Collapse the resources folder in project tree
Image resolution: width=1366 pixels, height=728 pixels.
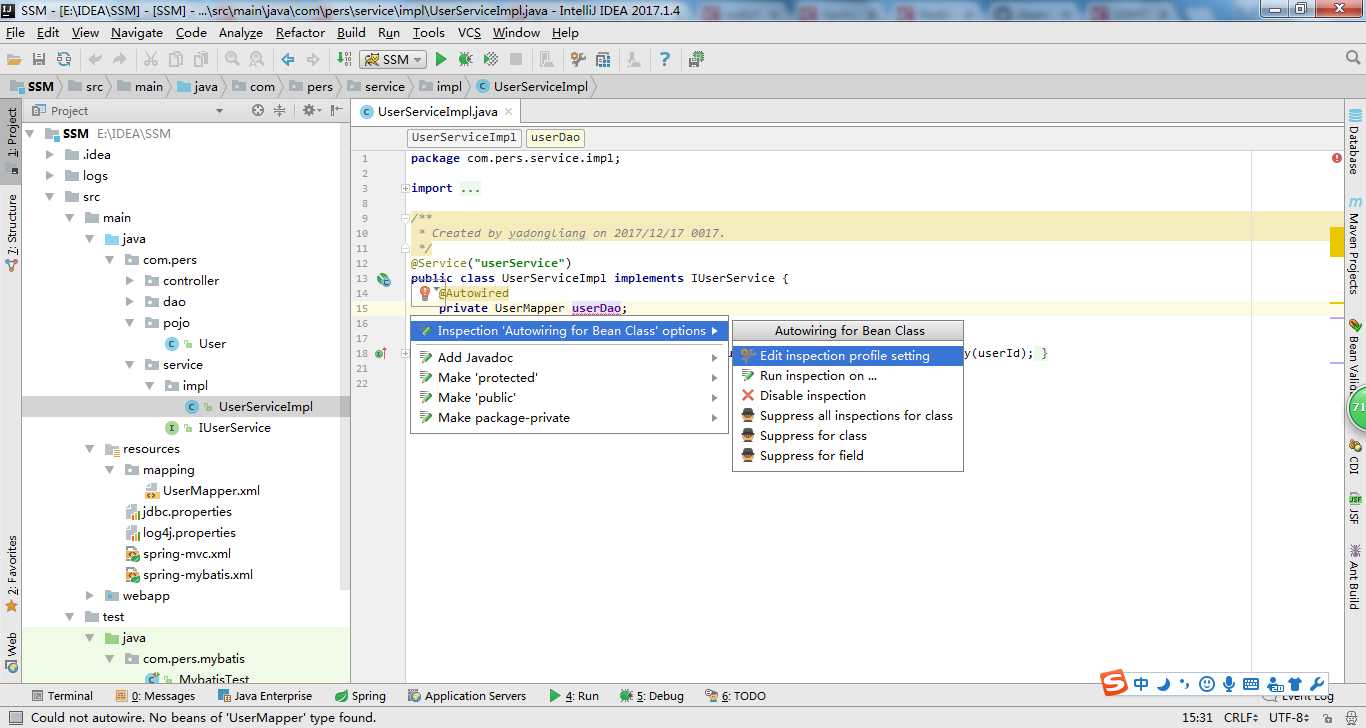point(91,449)
